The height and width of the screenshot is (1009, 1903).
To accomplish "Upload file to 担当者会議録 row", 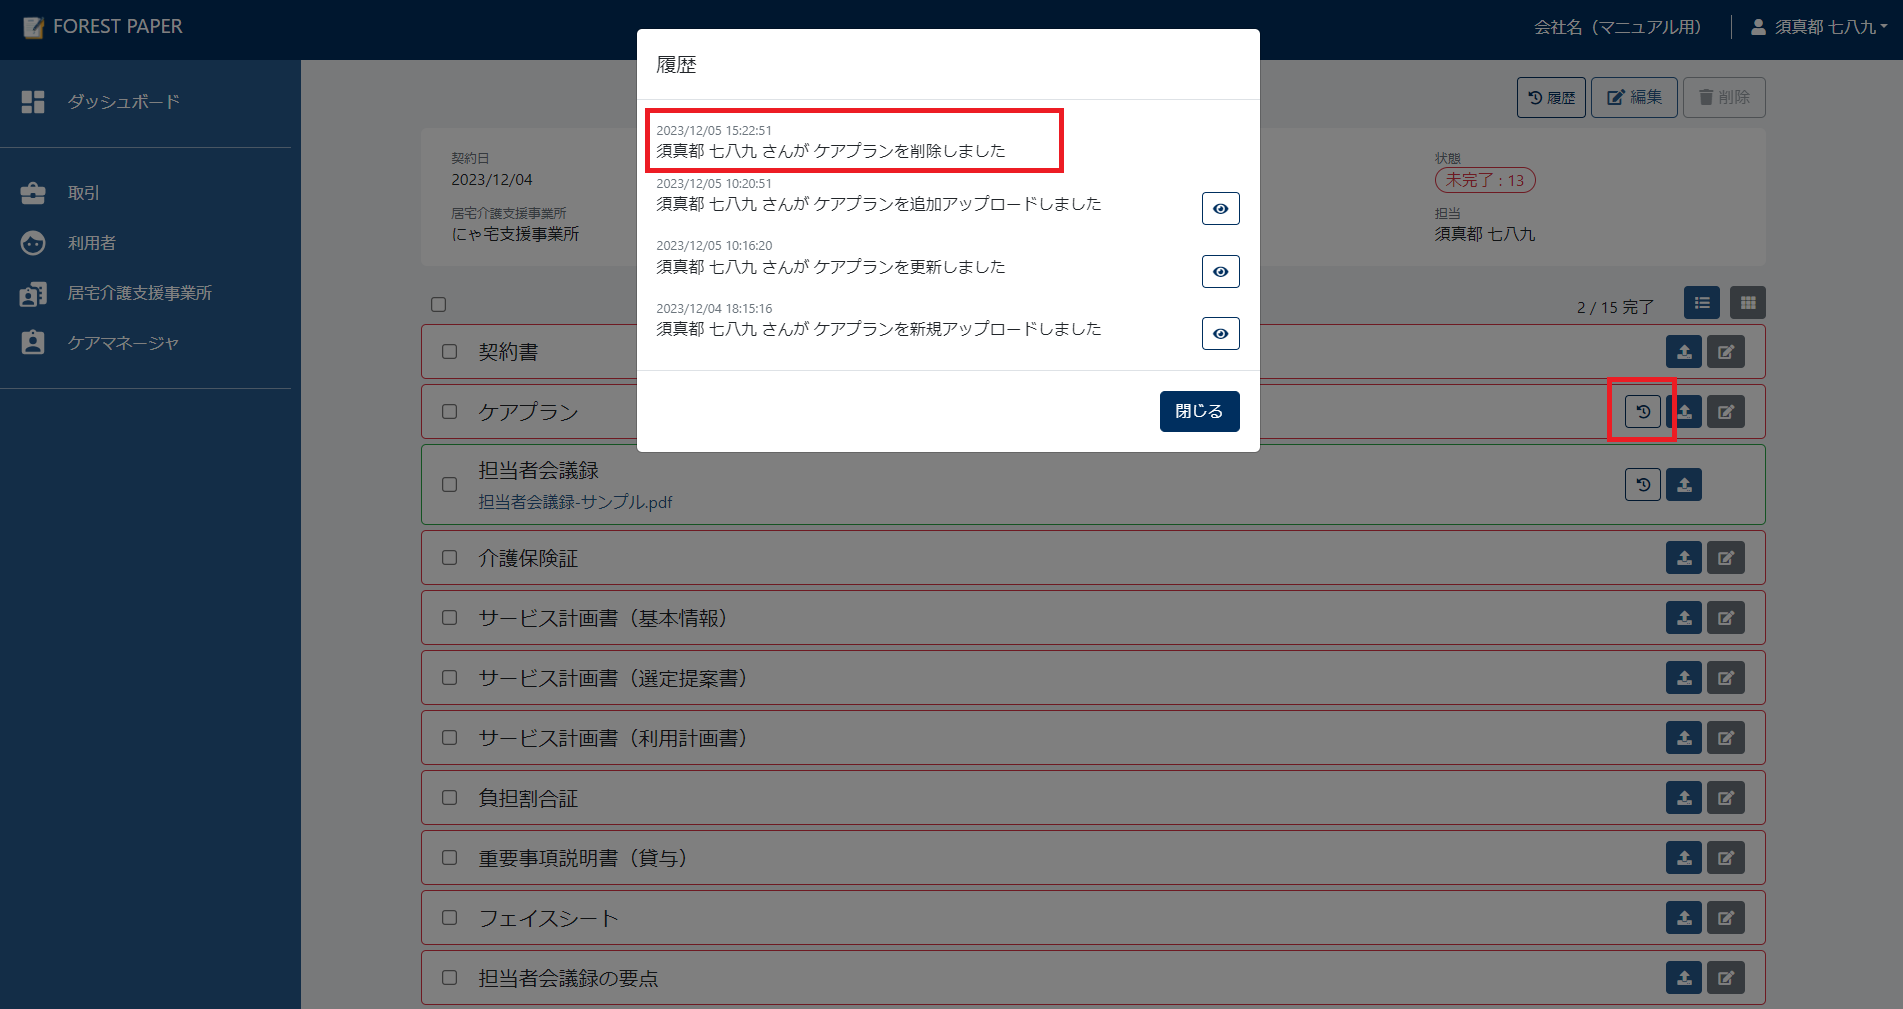I will click(x=1684, y=485).
